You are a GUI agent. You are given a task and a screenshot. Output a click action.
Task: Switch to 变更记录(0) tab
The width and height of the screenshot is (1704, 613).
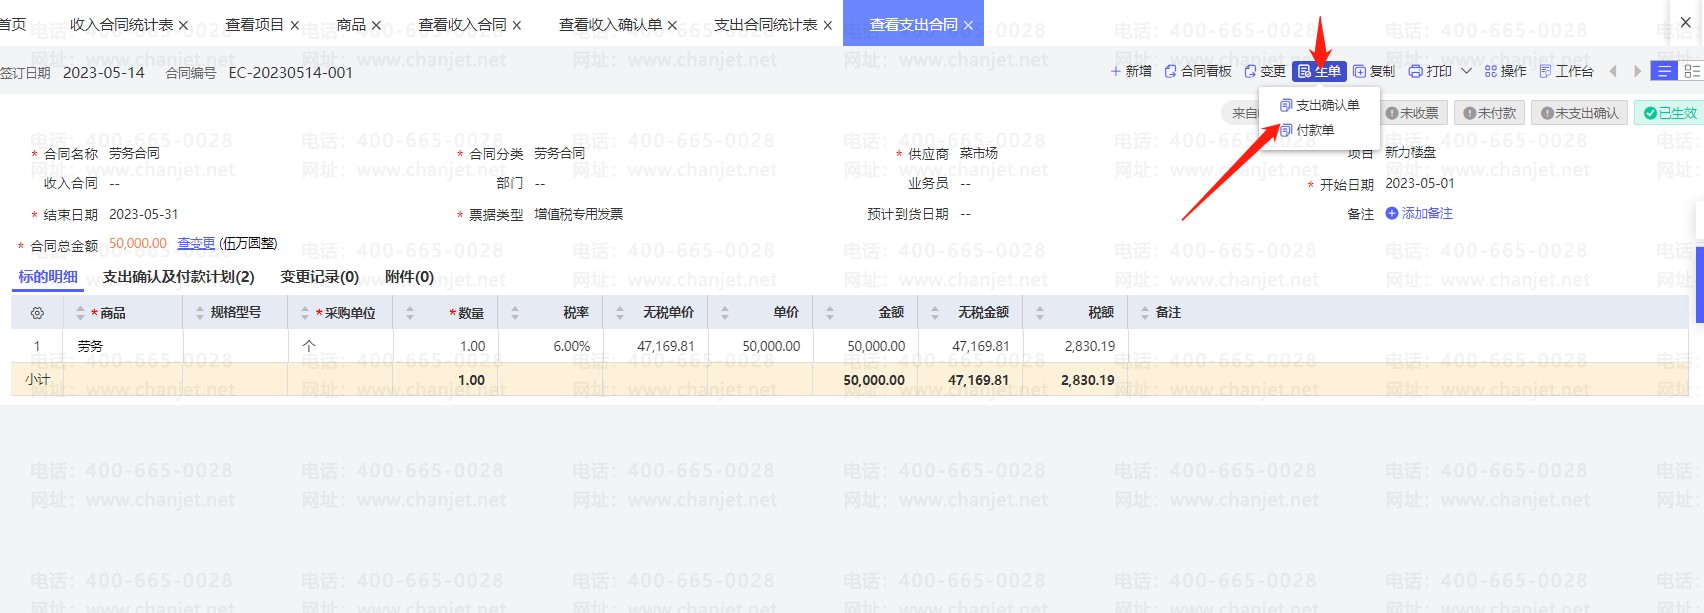click(x=319, y=277)
